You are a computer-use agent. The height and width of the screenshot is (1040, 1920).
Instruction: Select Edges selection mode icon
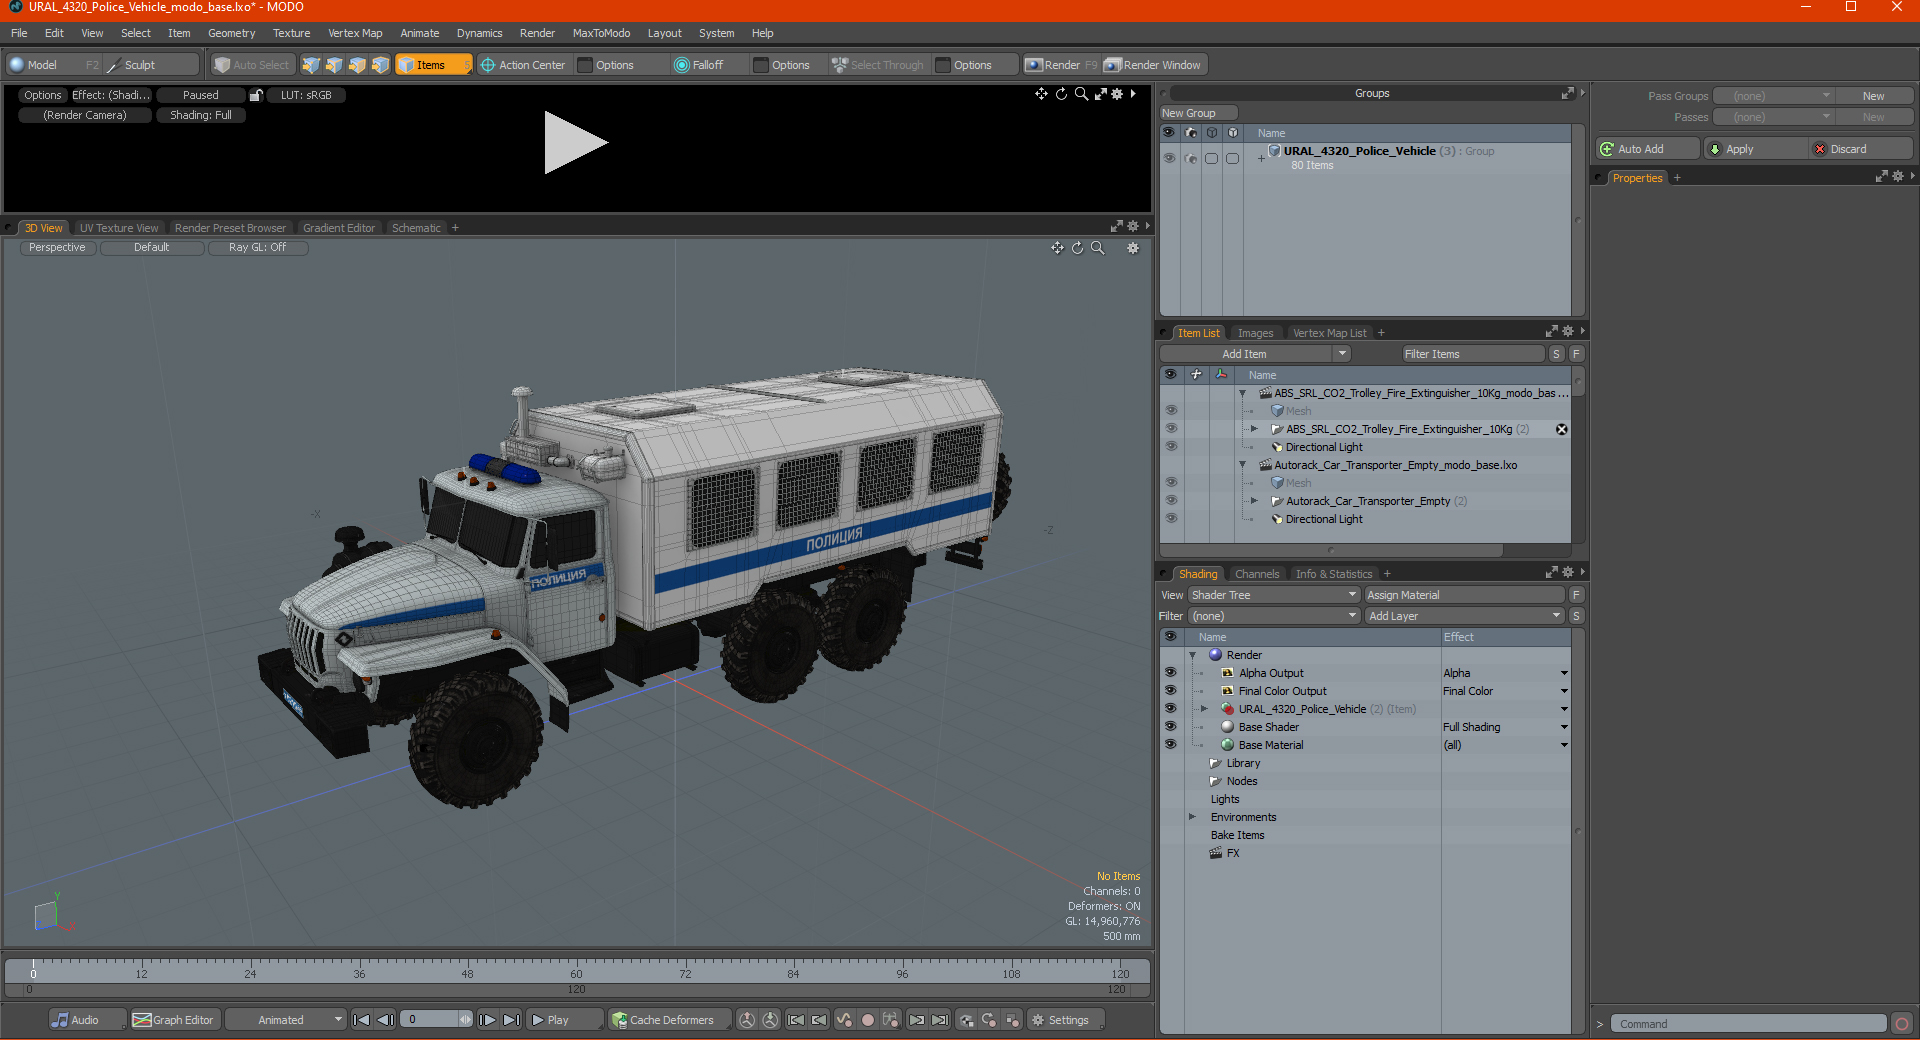coord(334,65)
